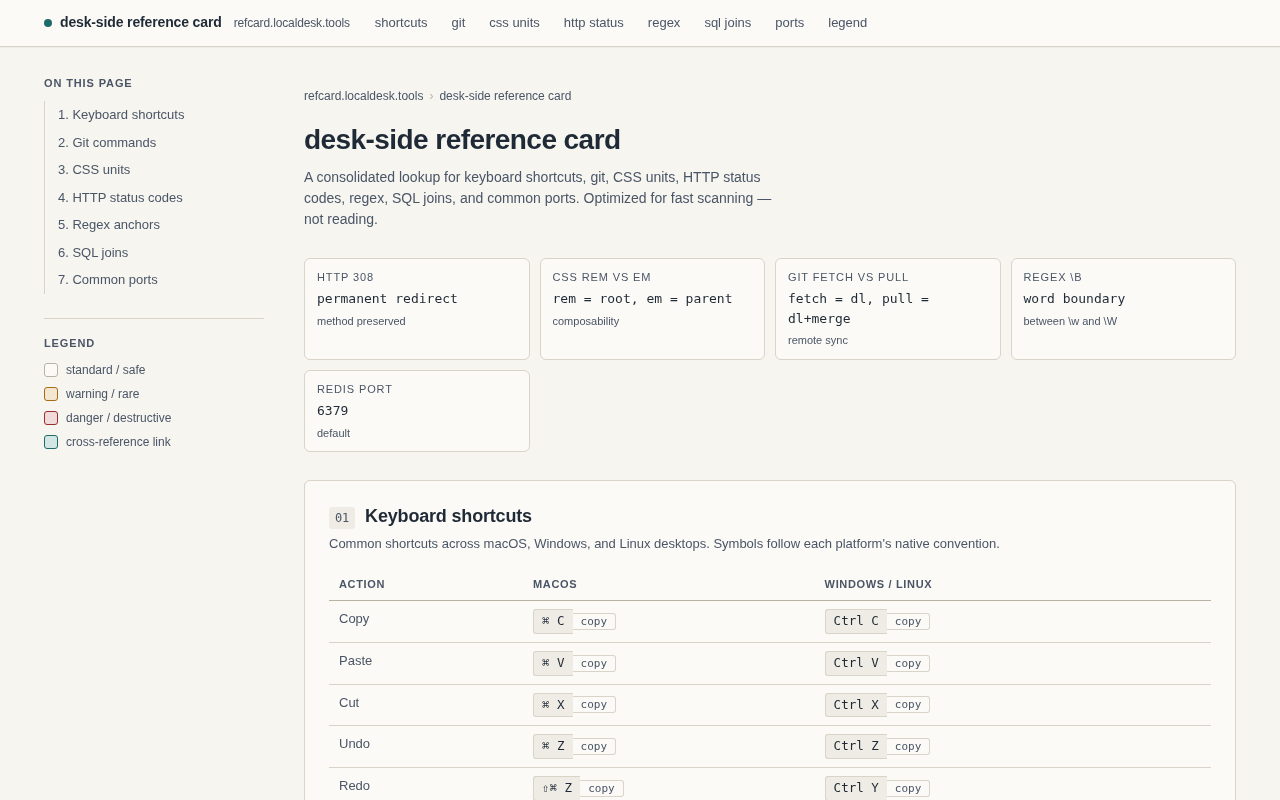Image resolution: width=1280 pixels, height=800 pixels.
Task: Copy the Ctrl C shortcut
Action: tap(908, 622)
